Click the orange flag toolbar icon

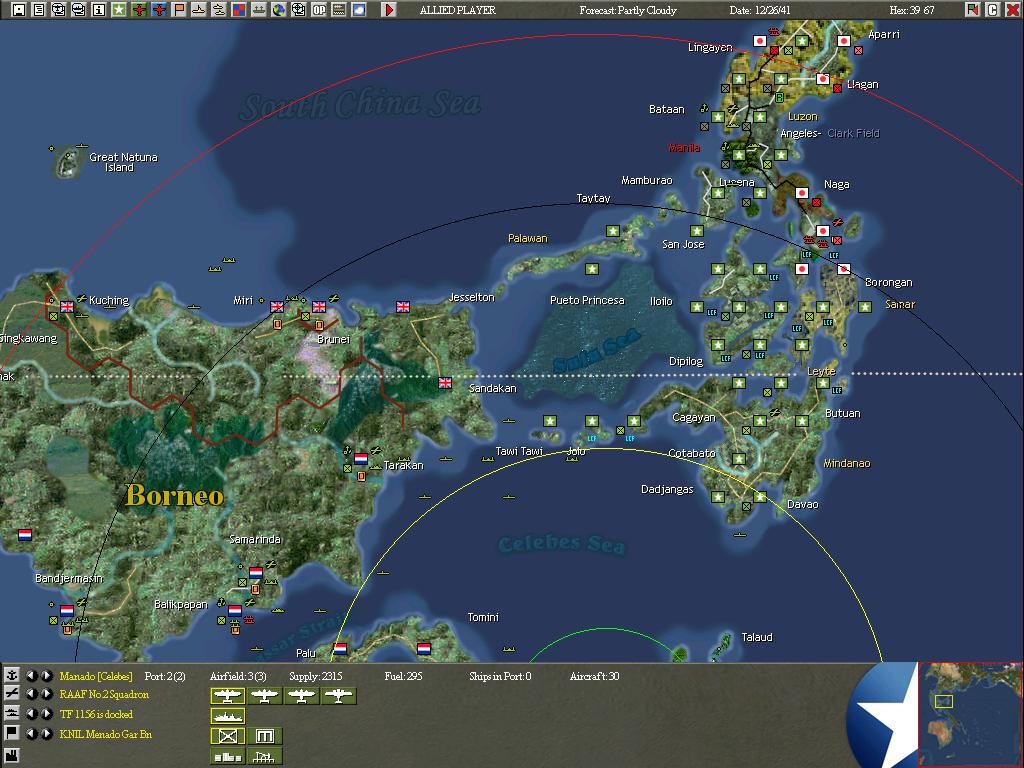(x=179, y=10)
